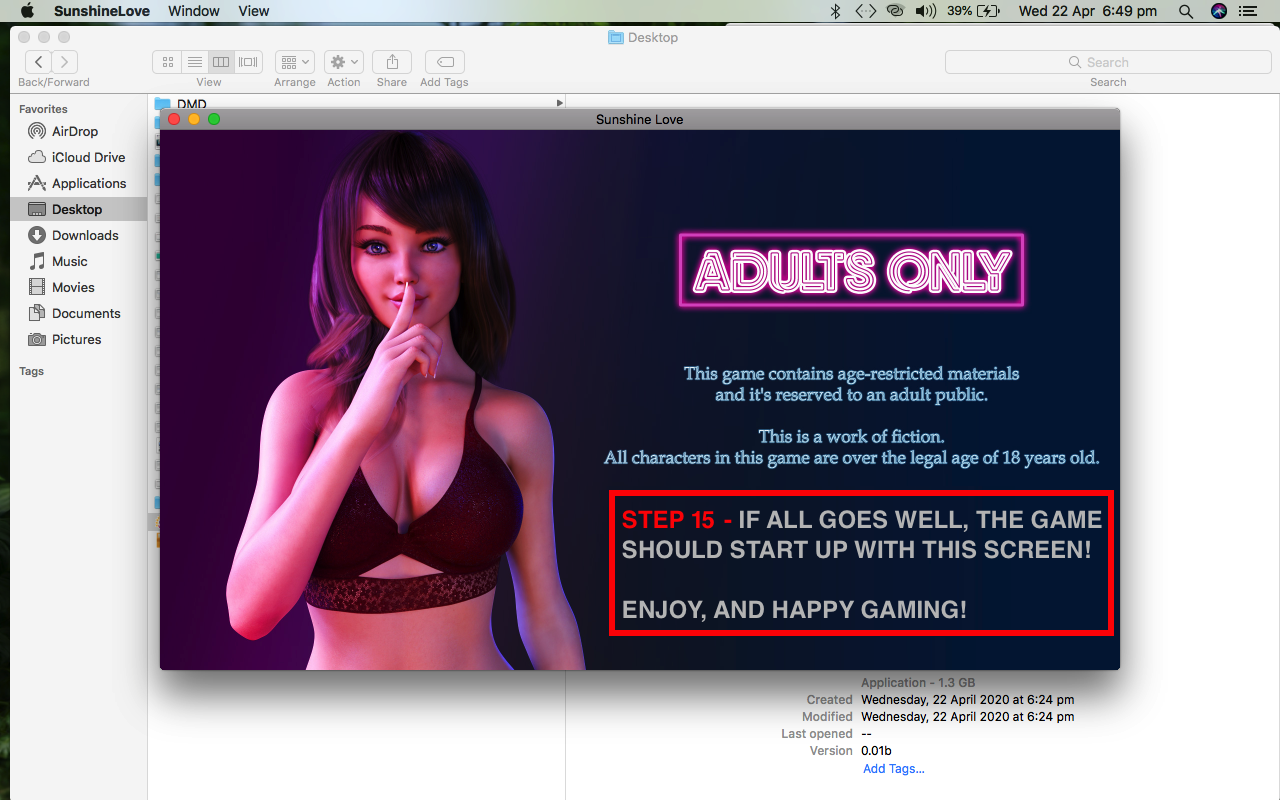Click the Finder search field
The image size is (1280, 800).
click(1108, 62)
